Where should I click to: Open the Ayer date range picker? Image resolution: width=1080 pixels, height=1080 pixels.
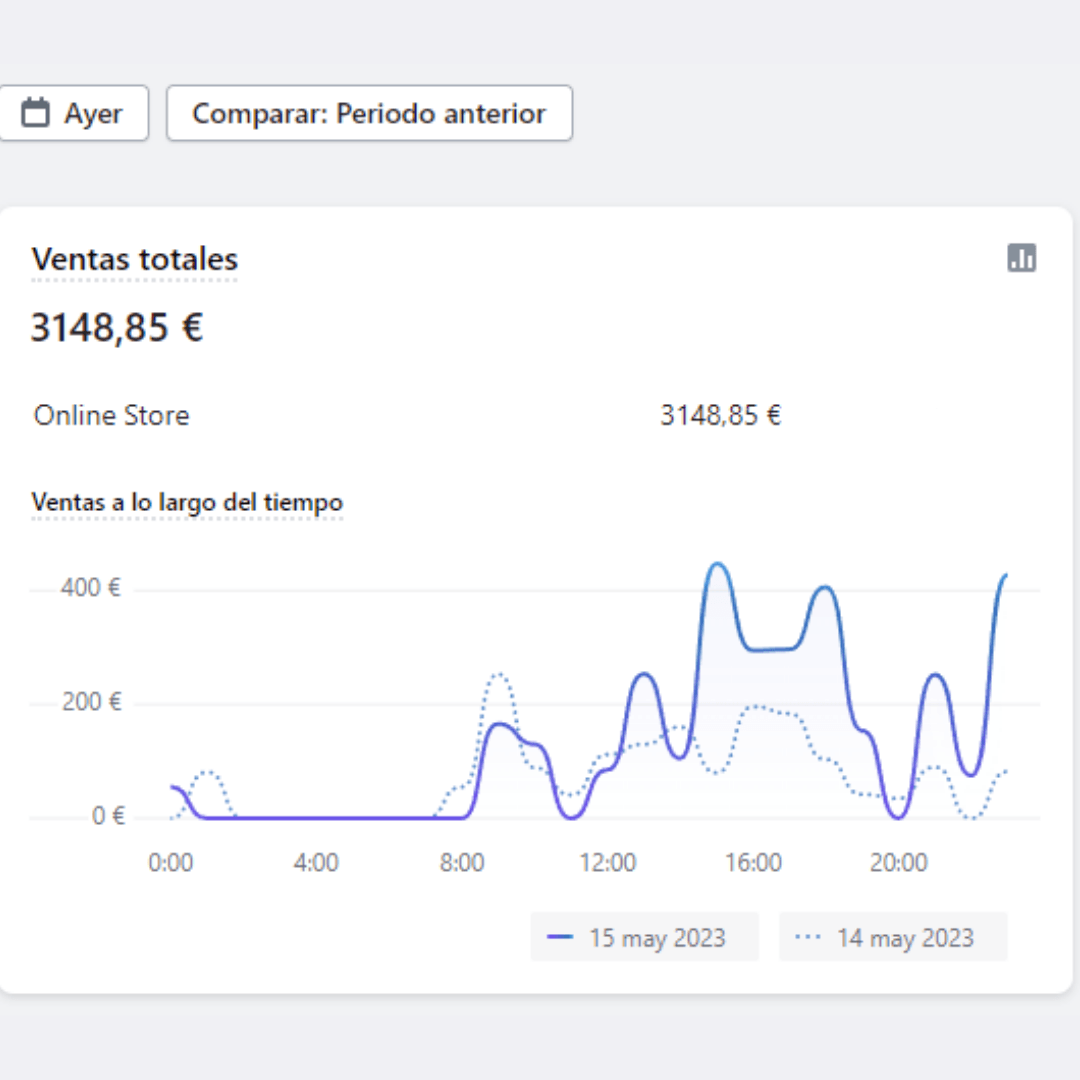pos(72,113)
